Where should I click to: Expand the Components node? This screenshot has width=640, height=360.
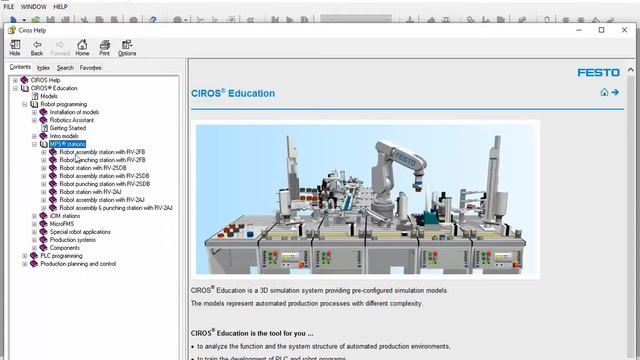click(34, 248)
